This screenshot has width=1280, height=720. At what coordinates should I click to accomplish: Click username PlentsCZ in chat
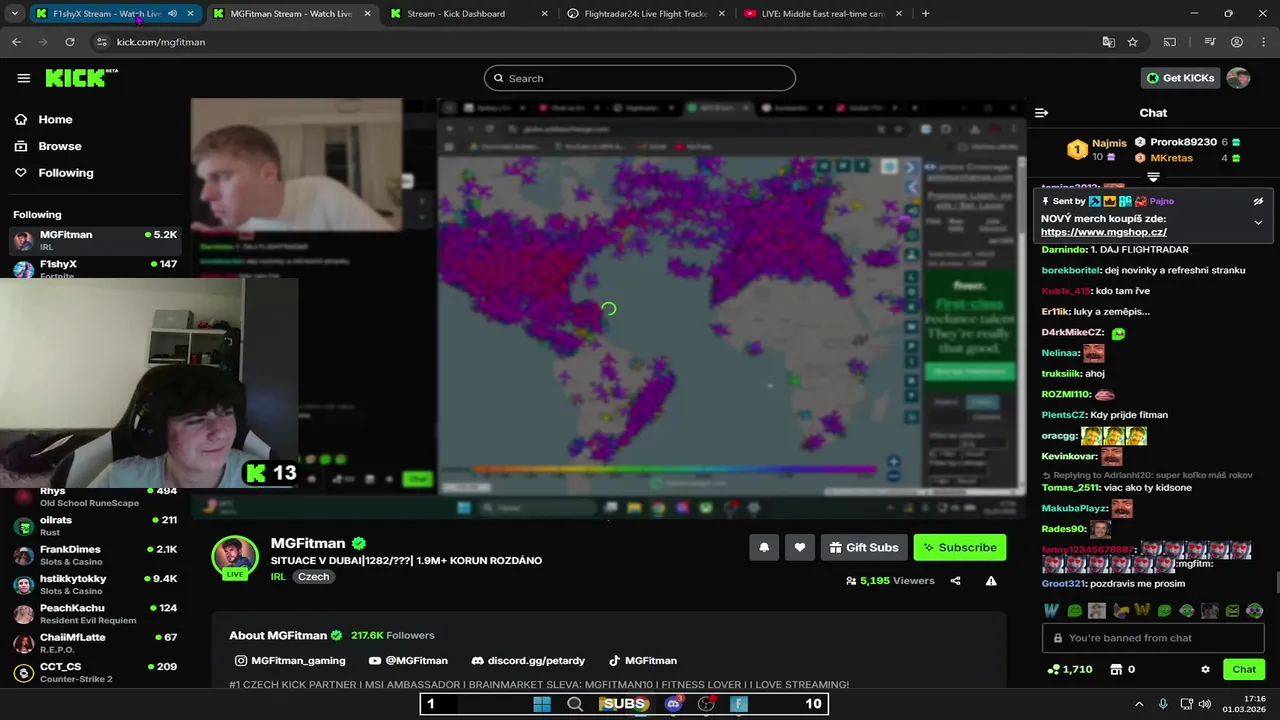[x=1064, y=415]
